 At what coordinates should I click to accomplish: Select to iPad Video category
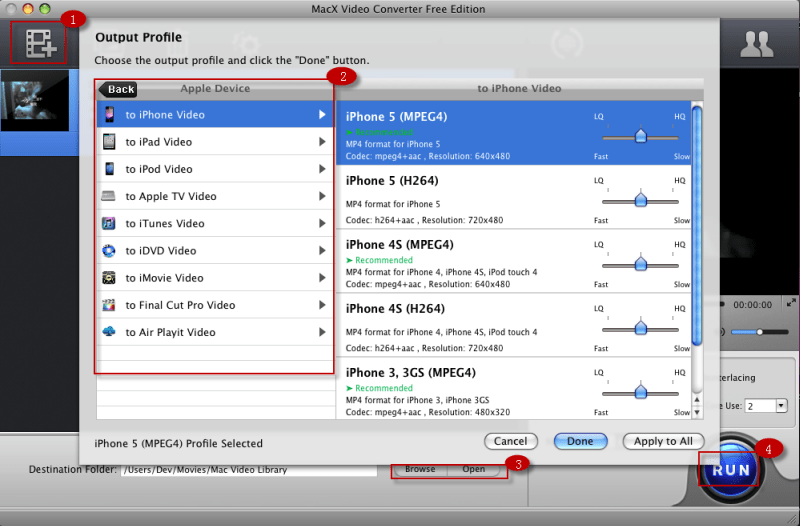tap(215, 141)
